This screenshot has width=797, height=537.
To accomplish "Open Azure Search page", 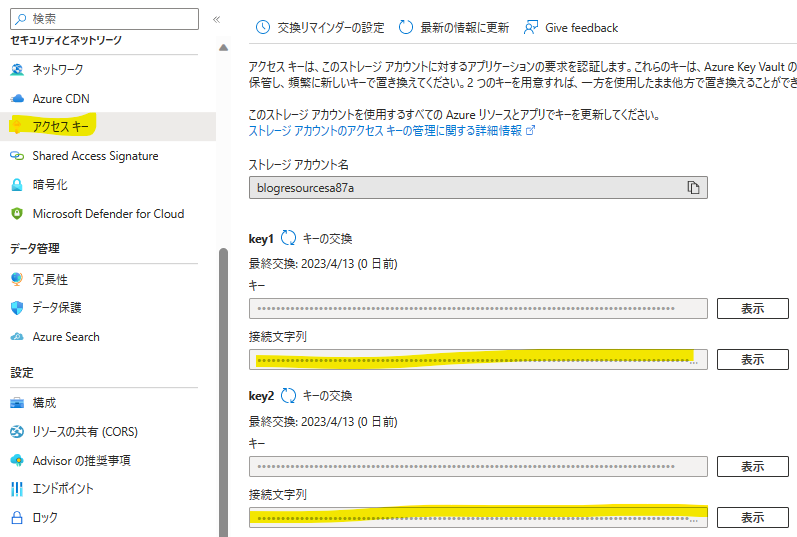I will (x=66, y=337).
